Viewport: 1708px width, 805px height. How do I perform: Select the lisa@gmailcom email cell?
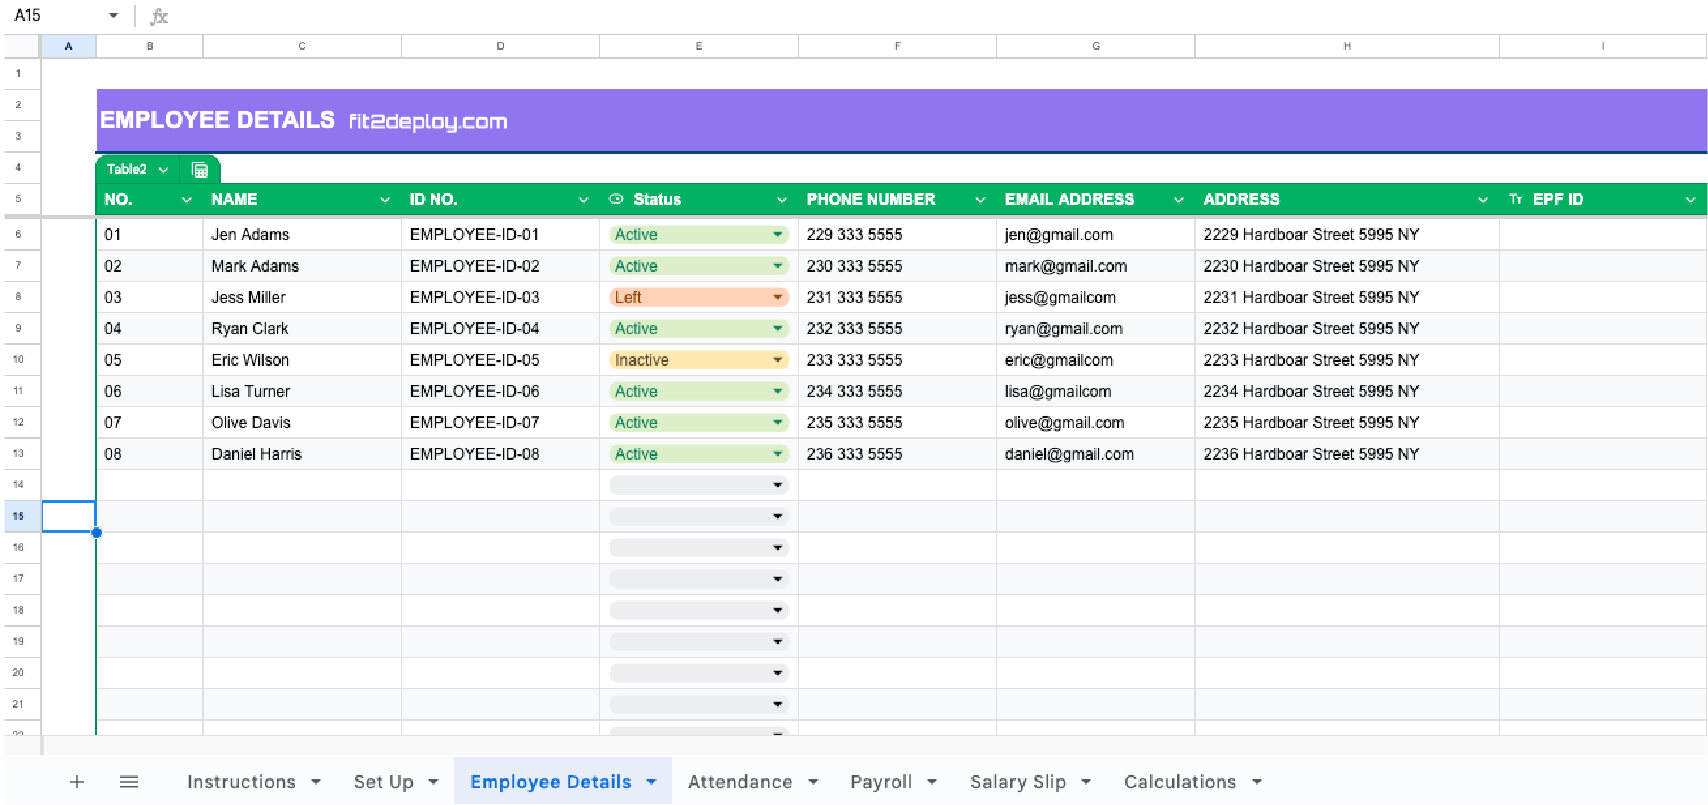[x=1096, y=391]
